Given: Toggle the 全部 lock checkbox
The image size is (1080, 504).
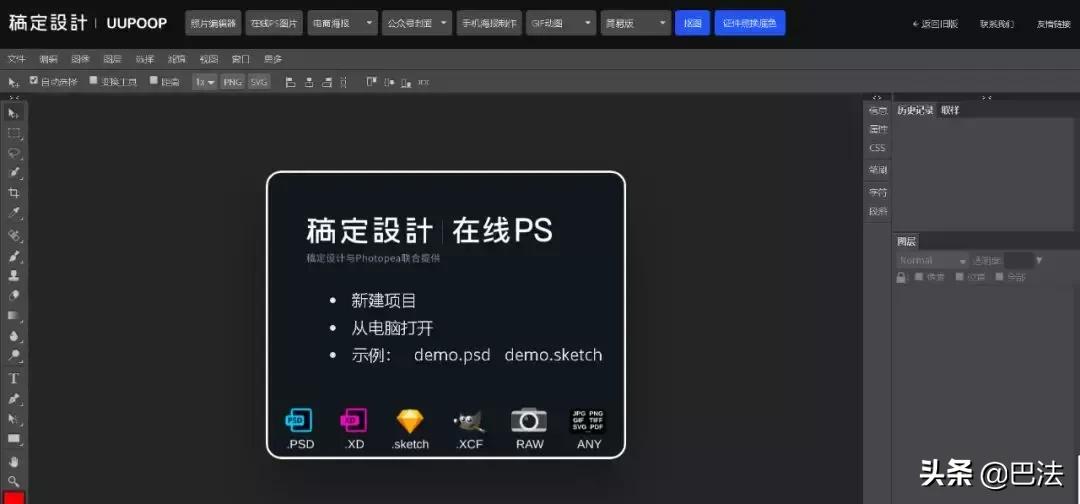Looking at the screenshot, I should click(x=999, y=277).
